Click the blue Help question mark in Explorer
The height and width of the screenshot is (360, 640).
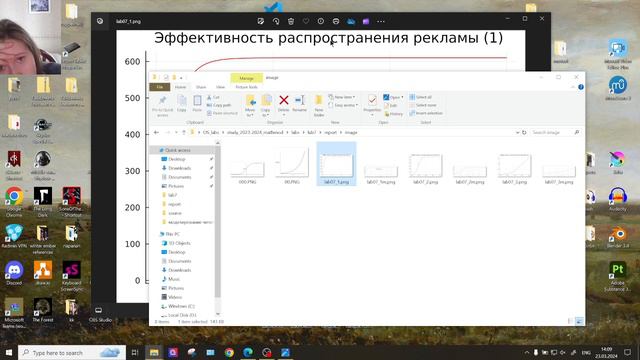(x=581, y=87)
